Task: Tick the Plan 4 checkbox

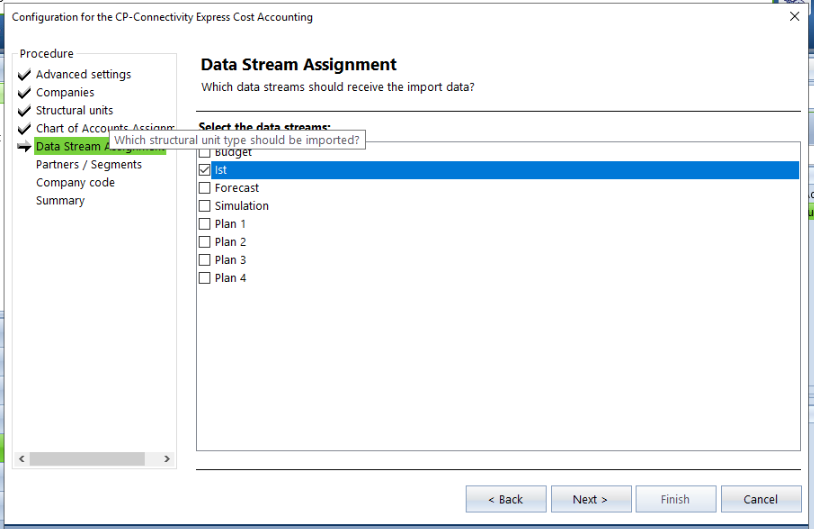Action: coord(205,278)
